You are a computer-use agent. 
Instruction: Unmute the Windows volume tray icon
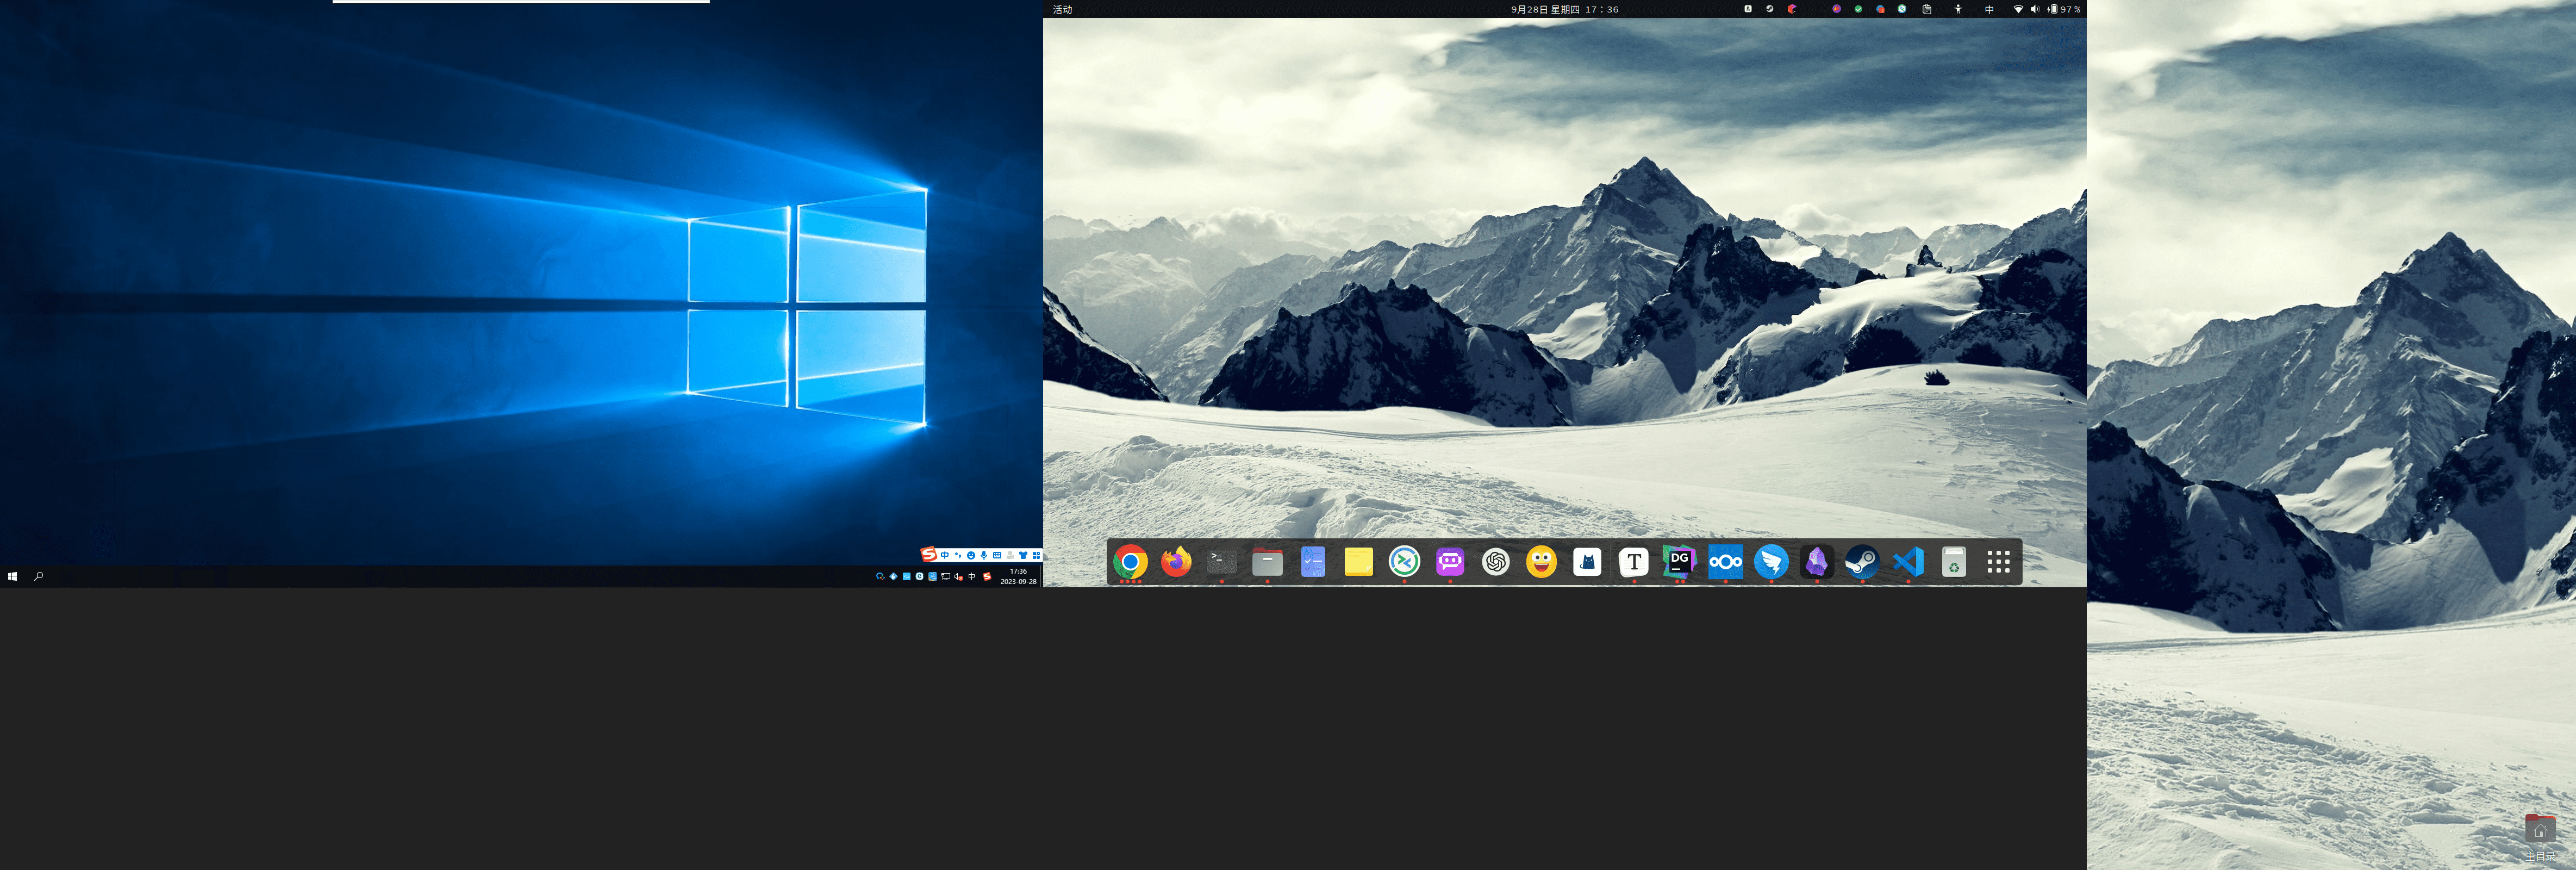click(958, 577)
